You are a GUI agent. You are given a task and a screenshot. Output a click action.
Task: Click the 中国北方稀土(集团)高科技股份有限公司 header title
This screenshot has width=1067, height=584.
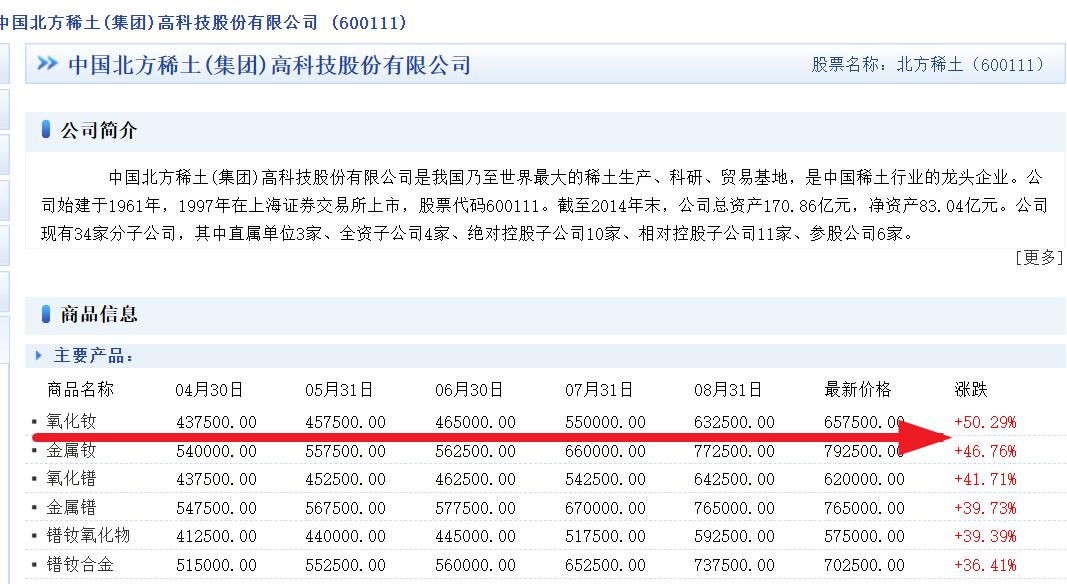click(x=269, y=65)
